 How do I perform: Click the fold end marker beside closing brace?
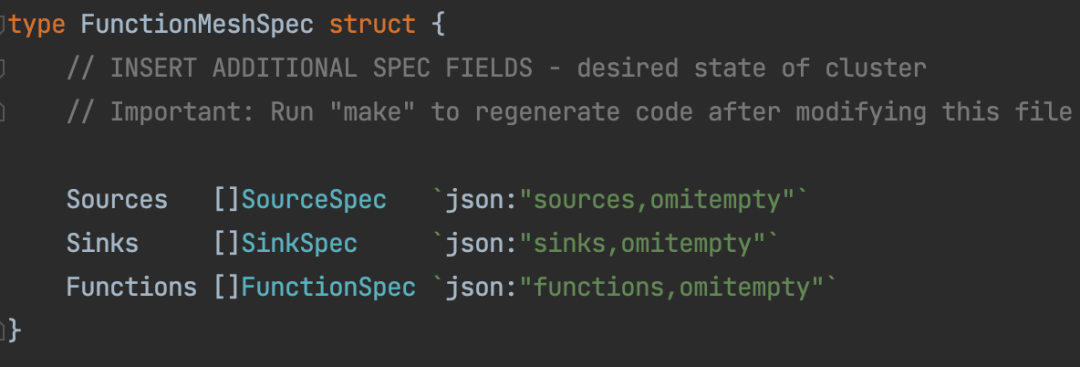tap(3, 331)
